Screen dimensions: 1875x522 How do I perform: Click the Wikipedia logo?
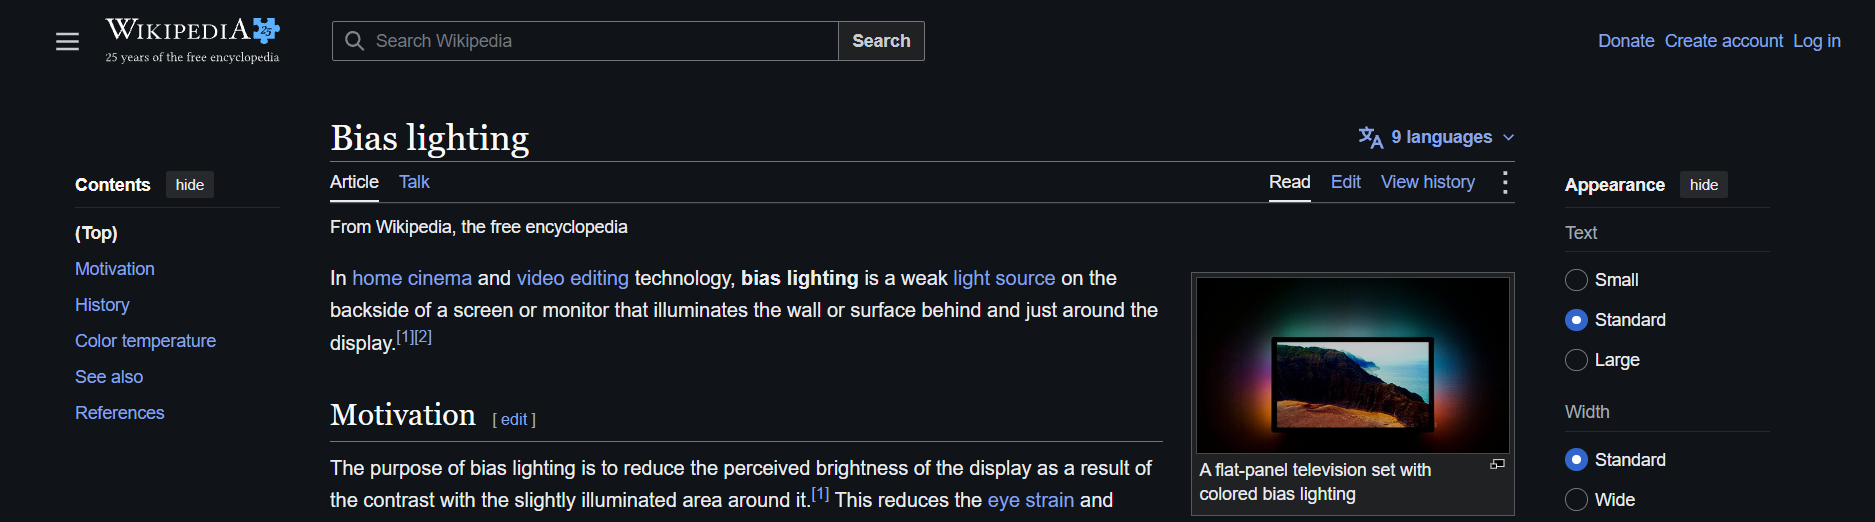click(x=193, y=40)
